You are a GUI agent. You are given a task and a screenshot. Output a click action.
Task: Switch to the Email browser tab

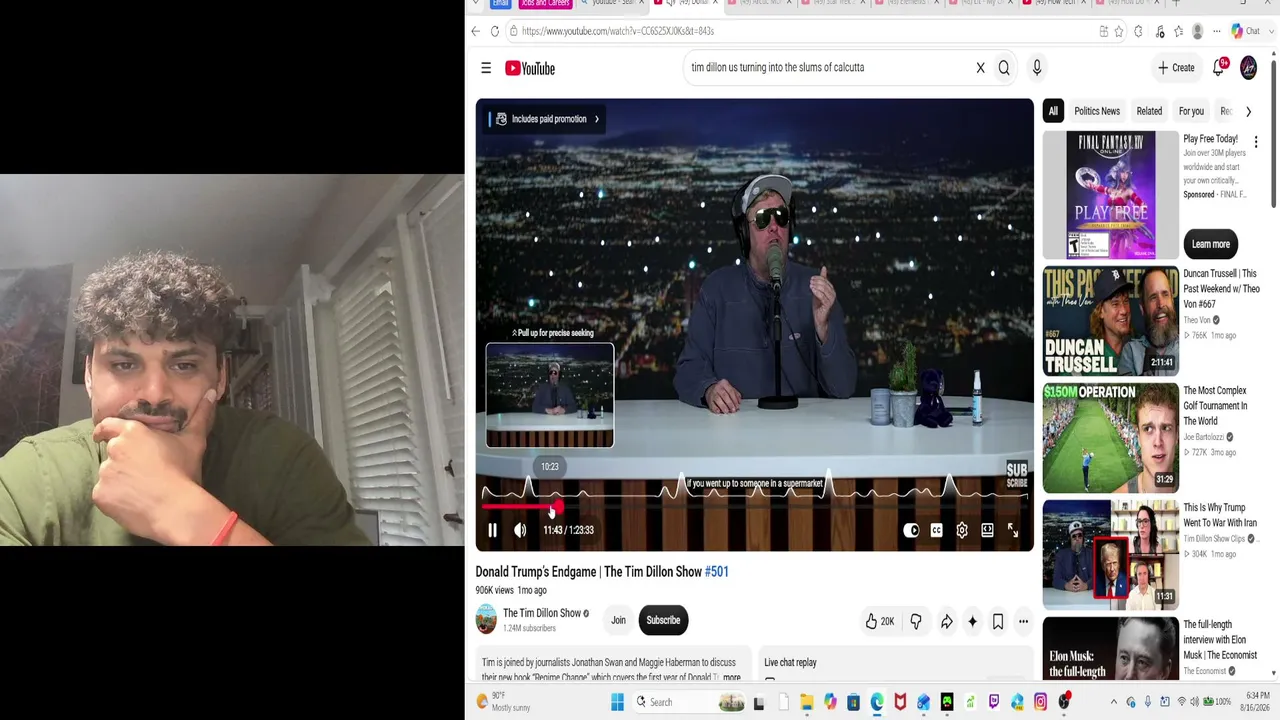[501, 3]
